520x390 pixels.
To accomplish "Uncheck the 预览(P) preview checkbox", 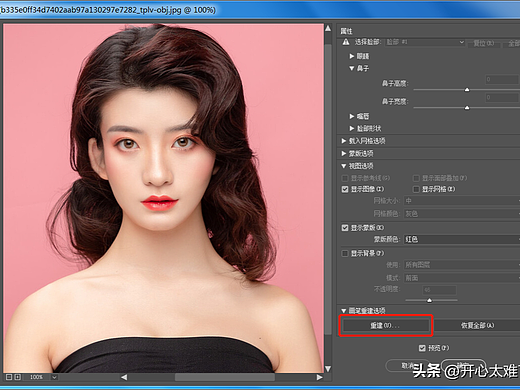I will click(x=422, y=348).
